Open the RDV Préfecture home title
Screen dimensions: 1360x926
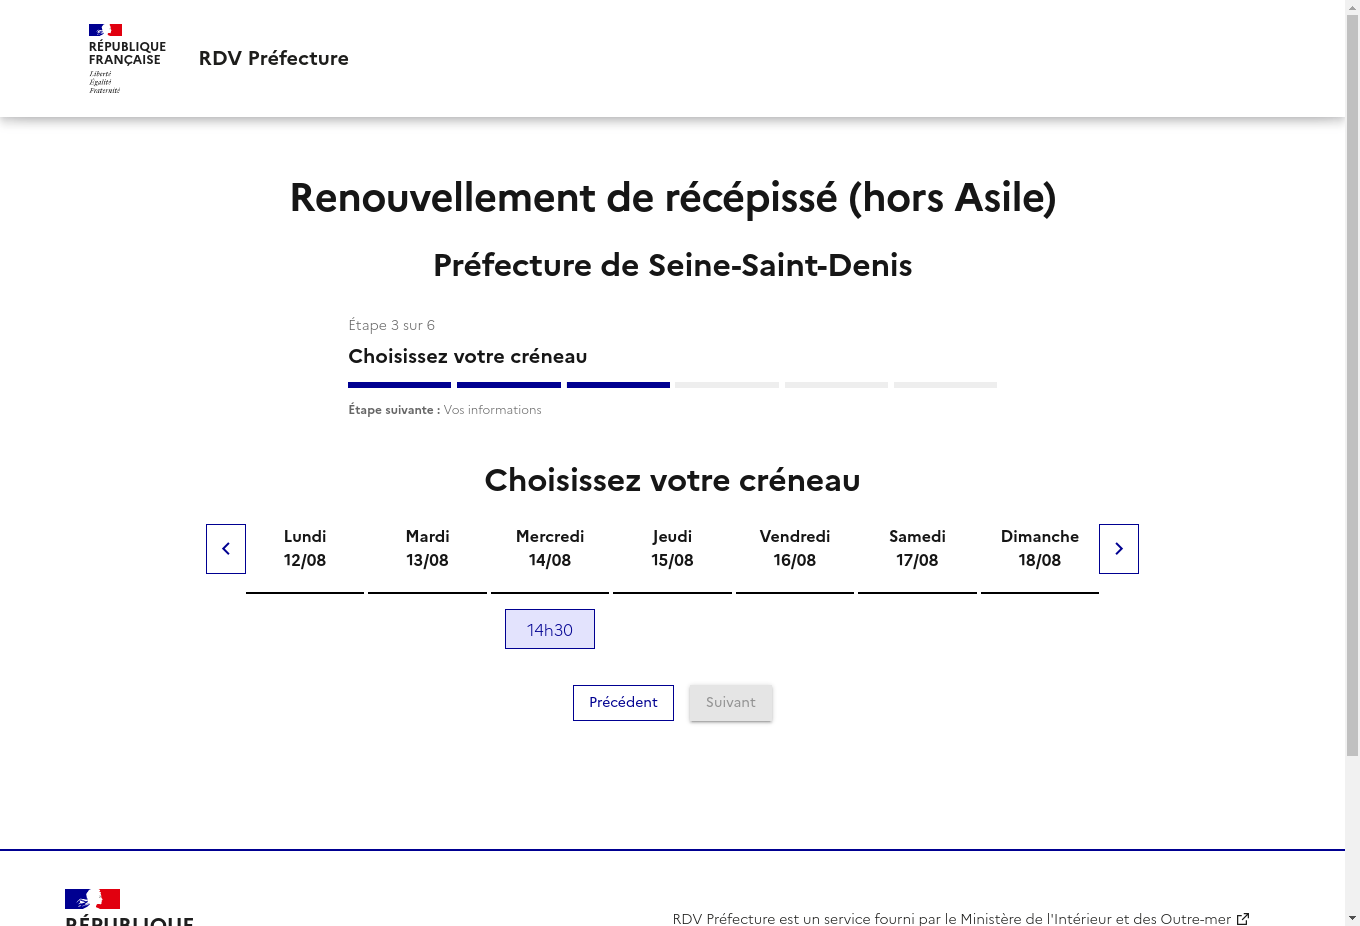(x=274, y=58)
